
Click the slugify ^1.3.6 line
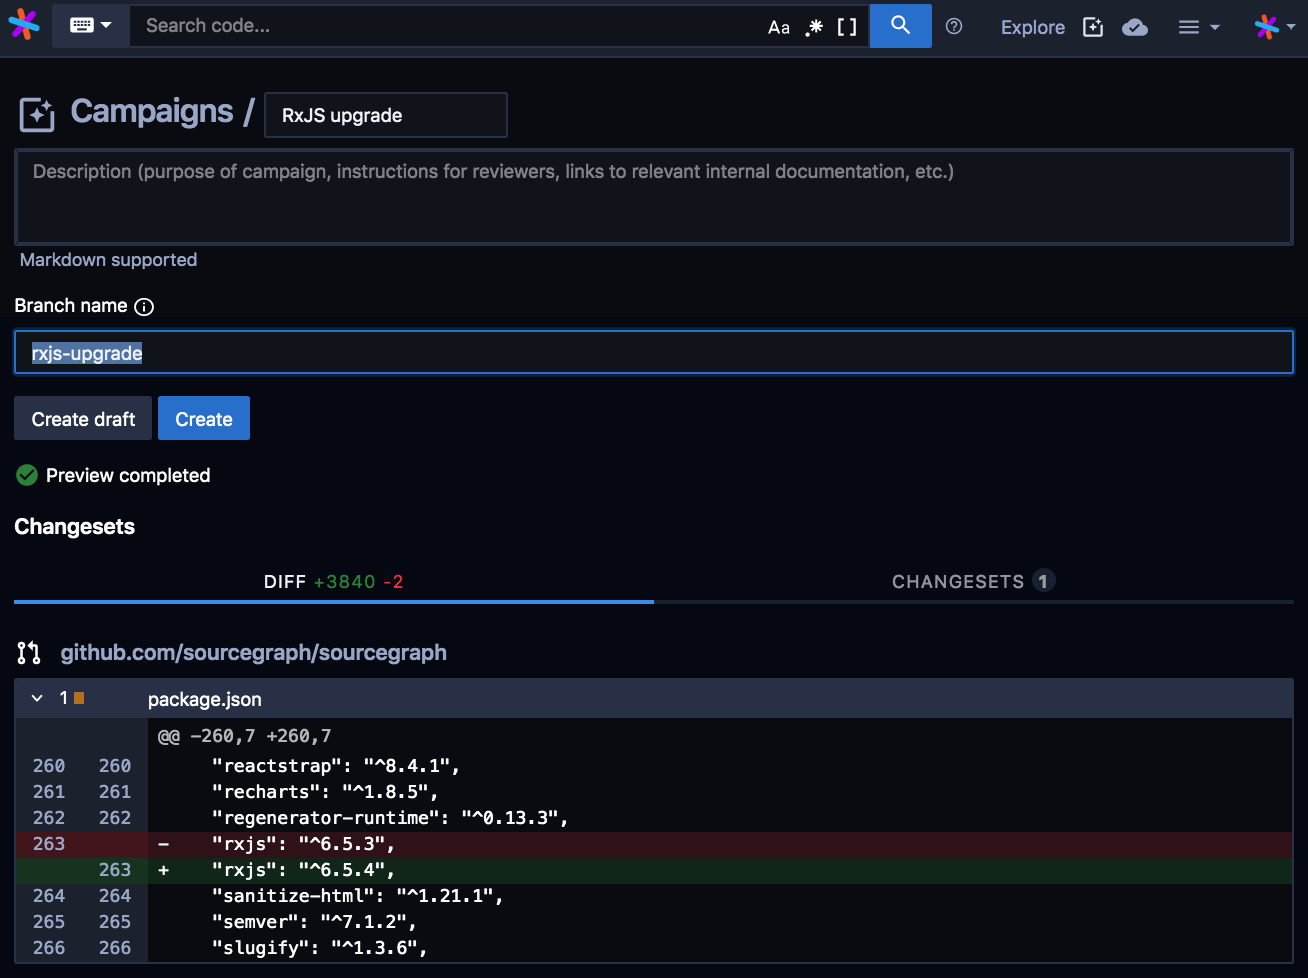tap(654, 948)
